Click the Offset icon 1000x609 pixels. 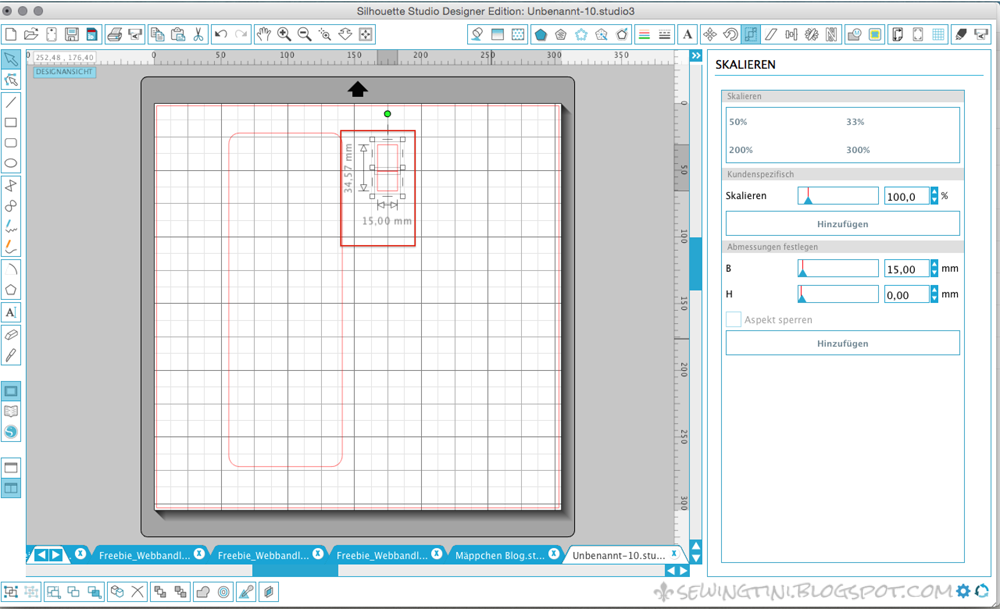(223, 592)
